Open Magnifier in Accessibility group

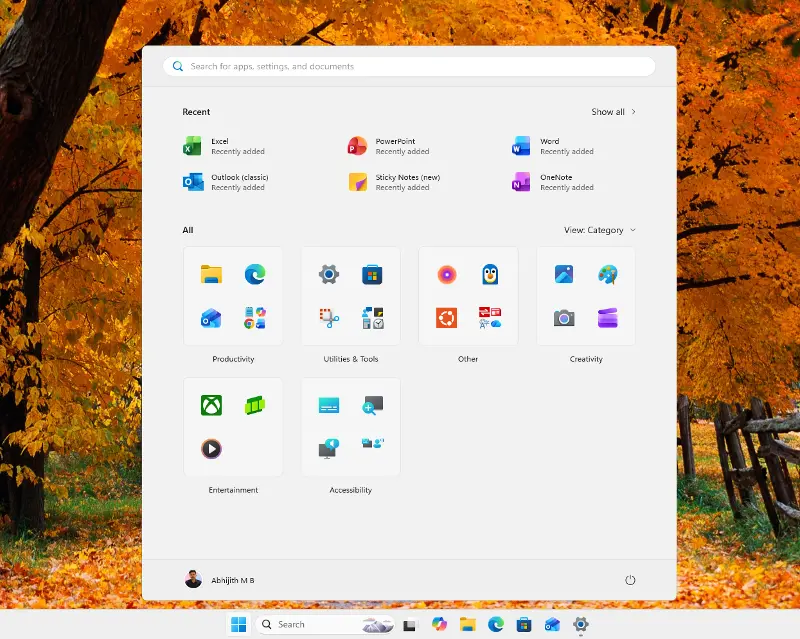372,406
